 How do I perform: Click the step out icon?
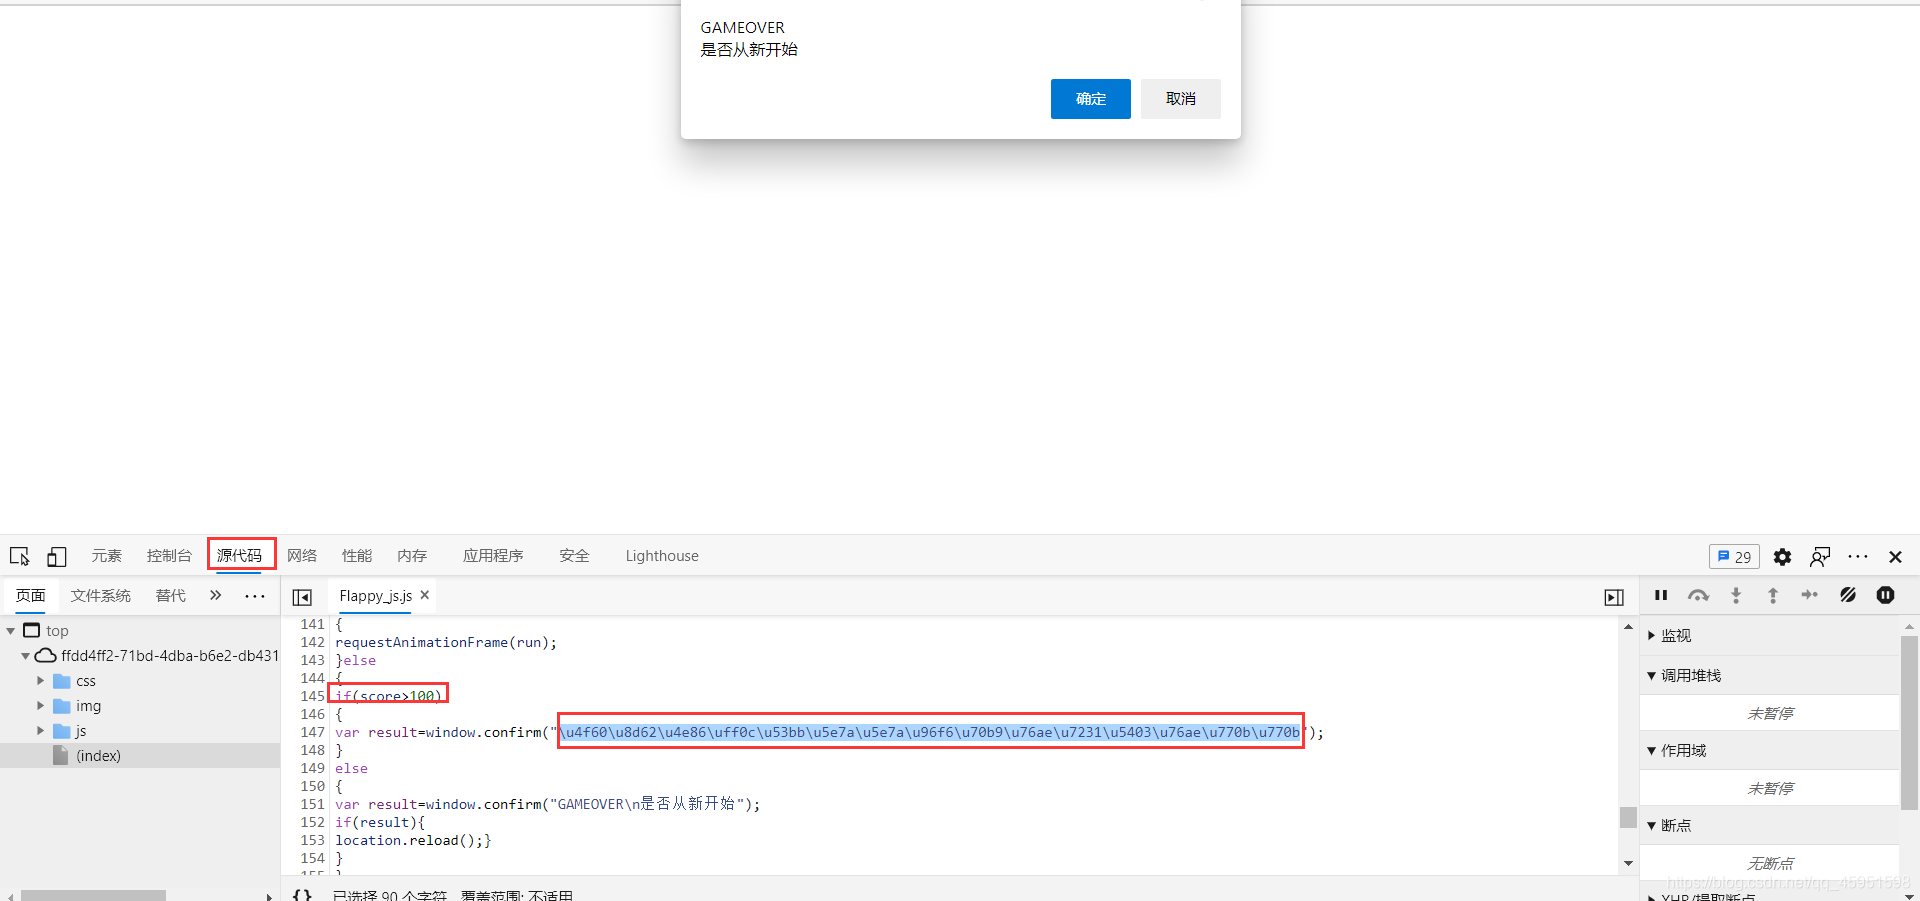[x=1773, y=595]
